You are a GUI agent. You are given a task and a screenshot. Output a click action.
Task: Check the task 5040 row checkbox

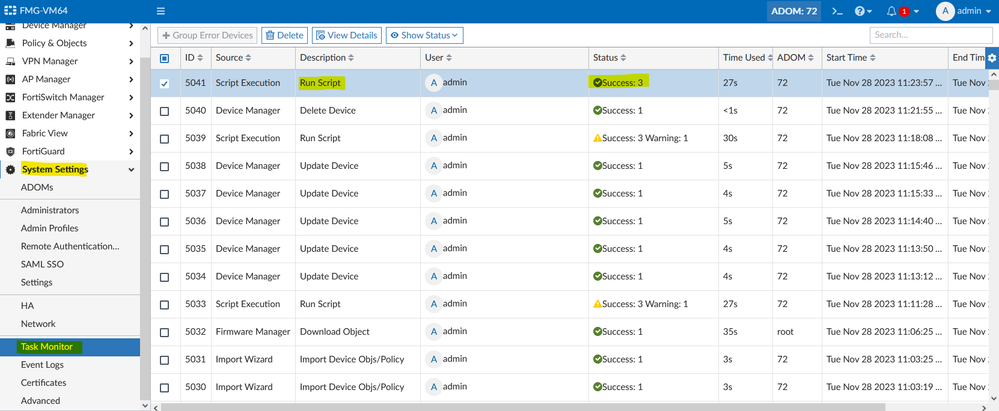(165, 111)
